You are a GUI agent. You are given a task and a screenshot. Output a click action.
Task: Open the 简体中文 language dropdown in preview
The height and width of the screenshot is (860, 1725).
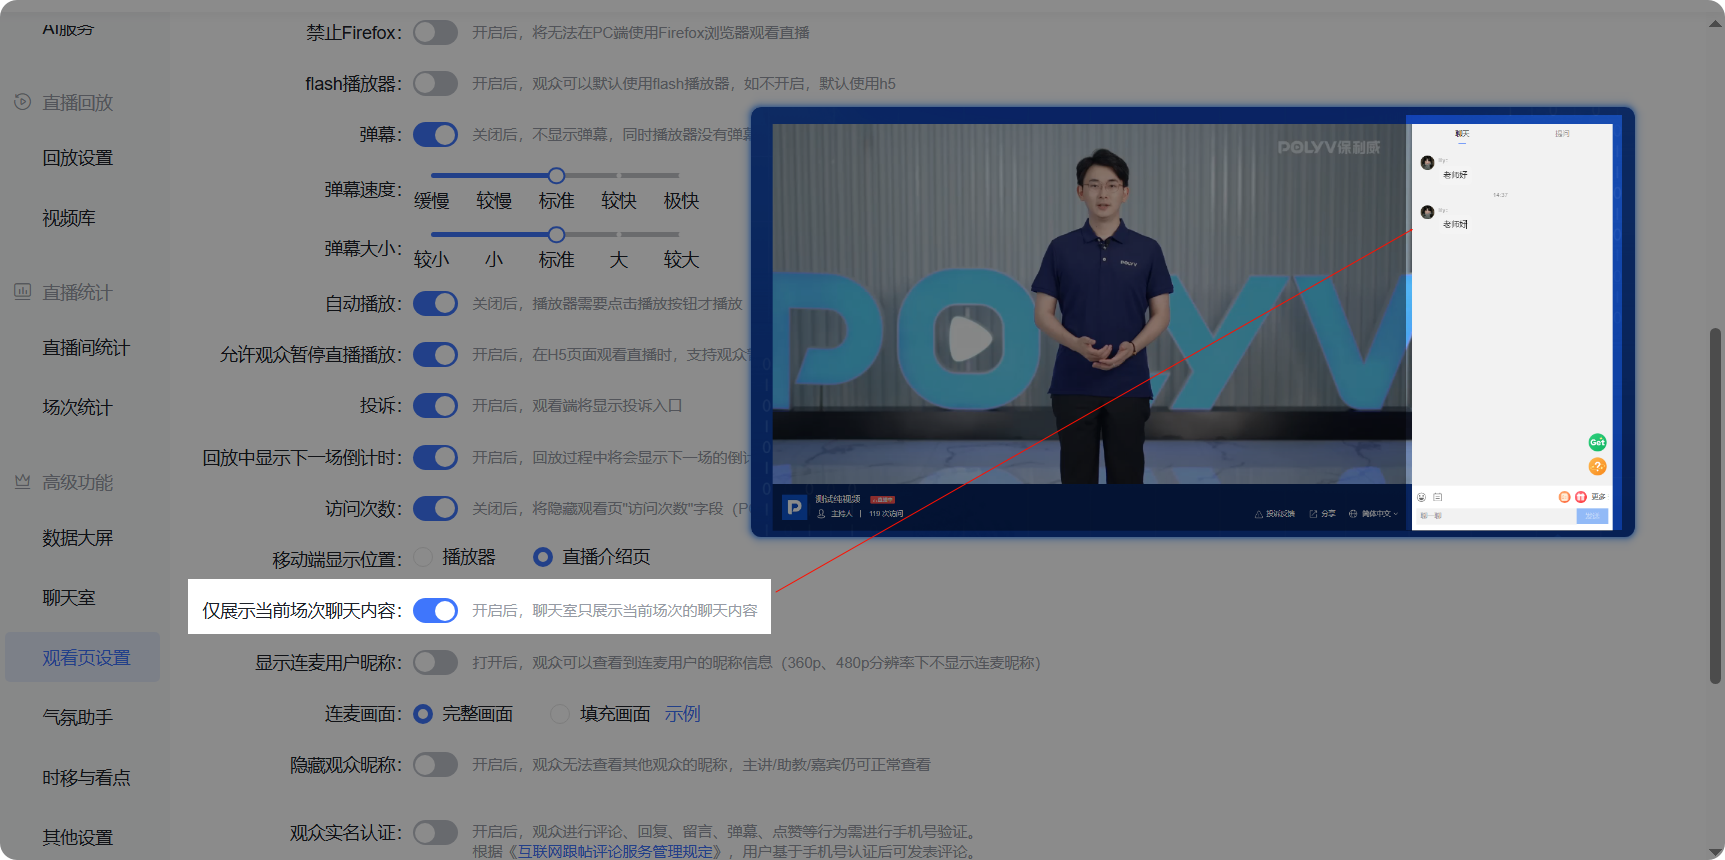tap(1374, 514)
